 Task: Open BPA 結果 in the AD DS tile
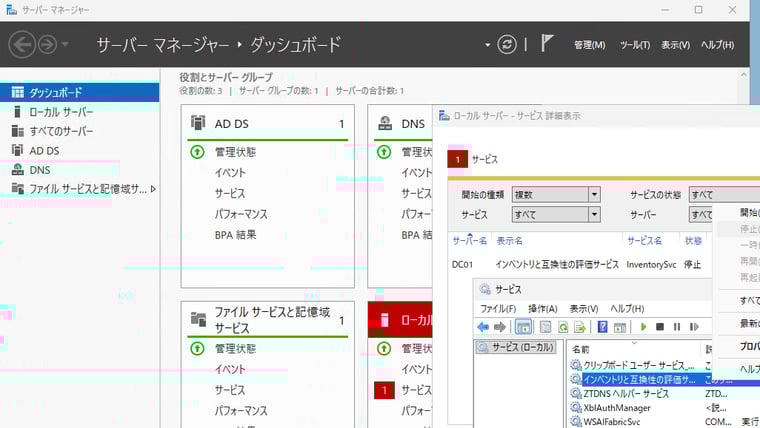click(x=235, y=235)
